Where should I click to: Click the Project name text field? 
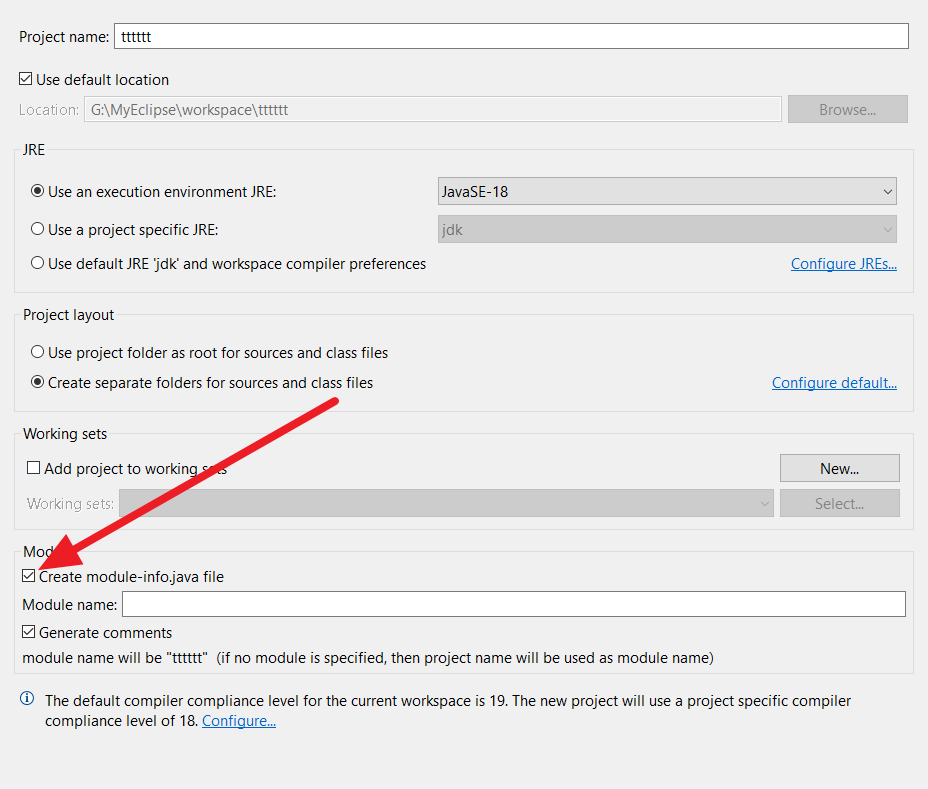511,36
